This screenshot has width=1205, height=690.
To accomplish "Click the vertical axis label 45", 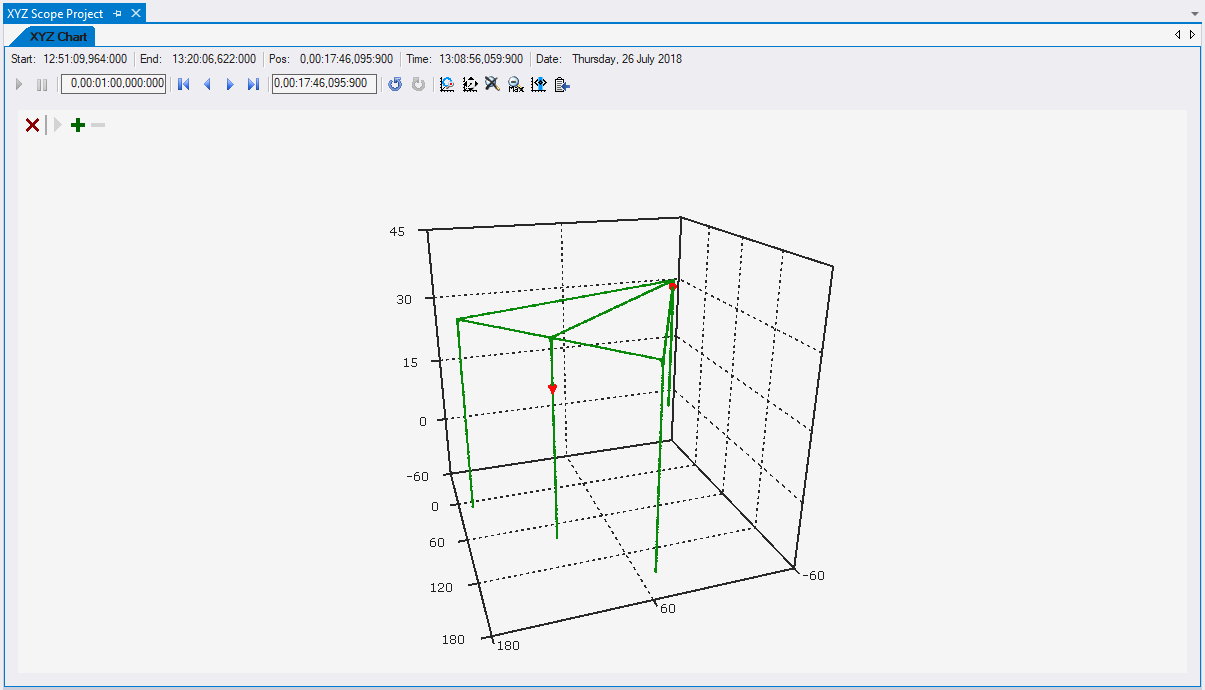I will [397, 232].
